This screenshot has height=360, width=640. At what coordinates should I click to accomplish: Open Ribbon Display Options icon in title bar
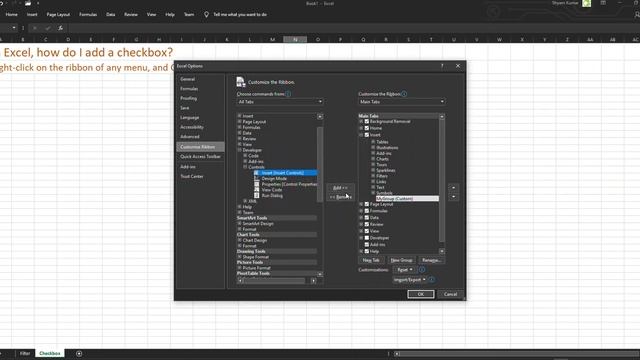pyautogui.click(x=603, y=3)
